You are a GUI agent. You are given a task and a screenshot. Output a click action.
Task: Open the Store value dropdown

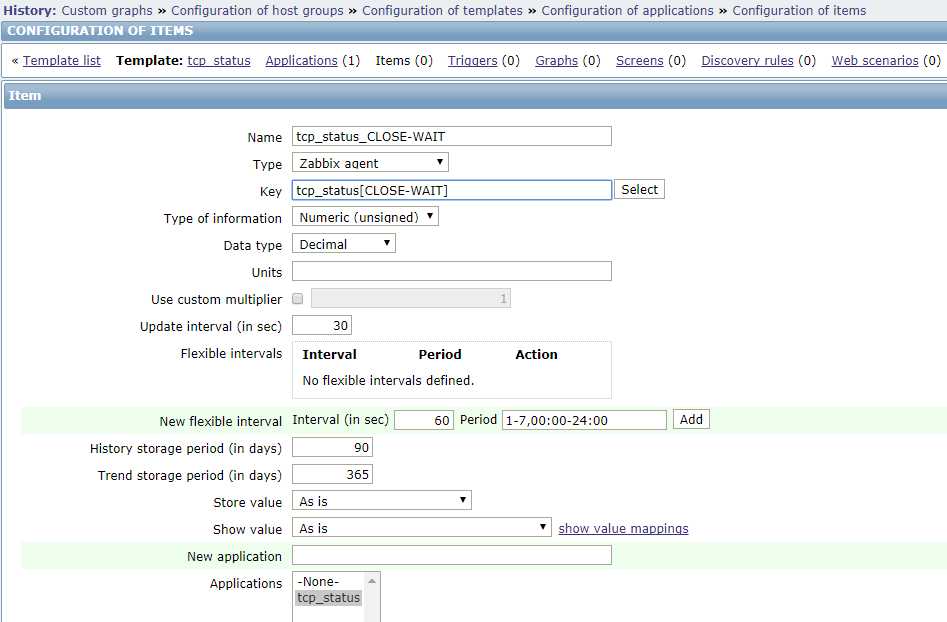382,501
